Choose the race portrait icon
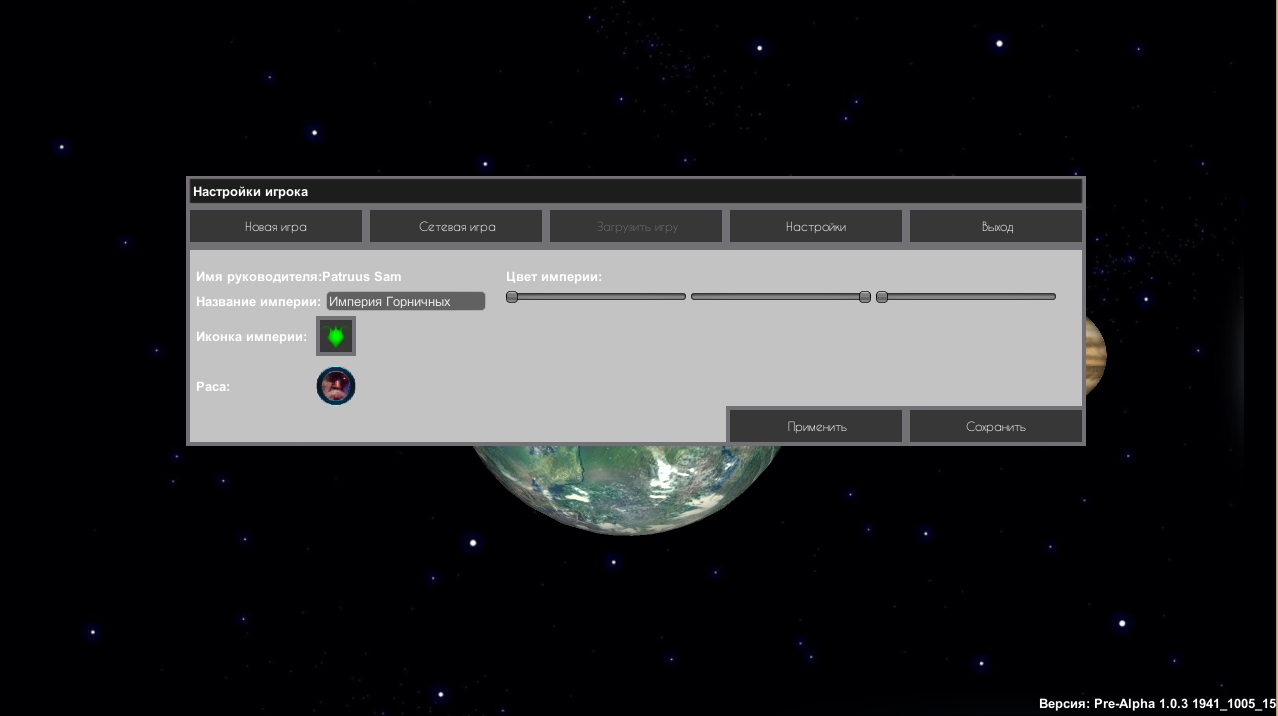The width and height of the screenshot is (1278, 716). 336,386
